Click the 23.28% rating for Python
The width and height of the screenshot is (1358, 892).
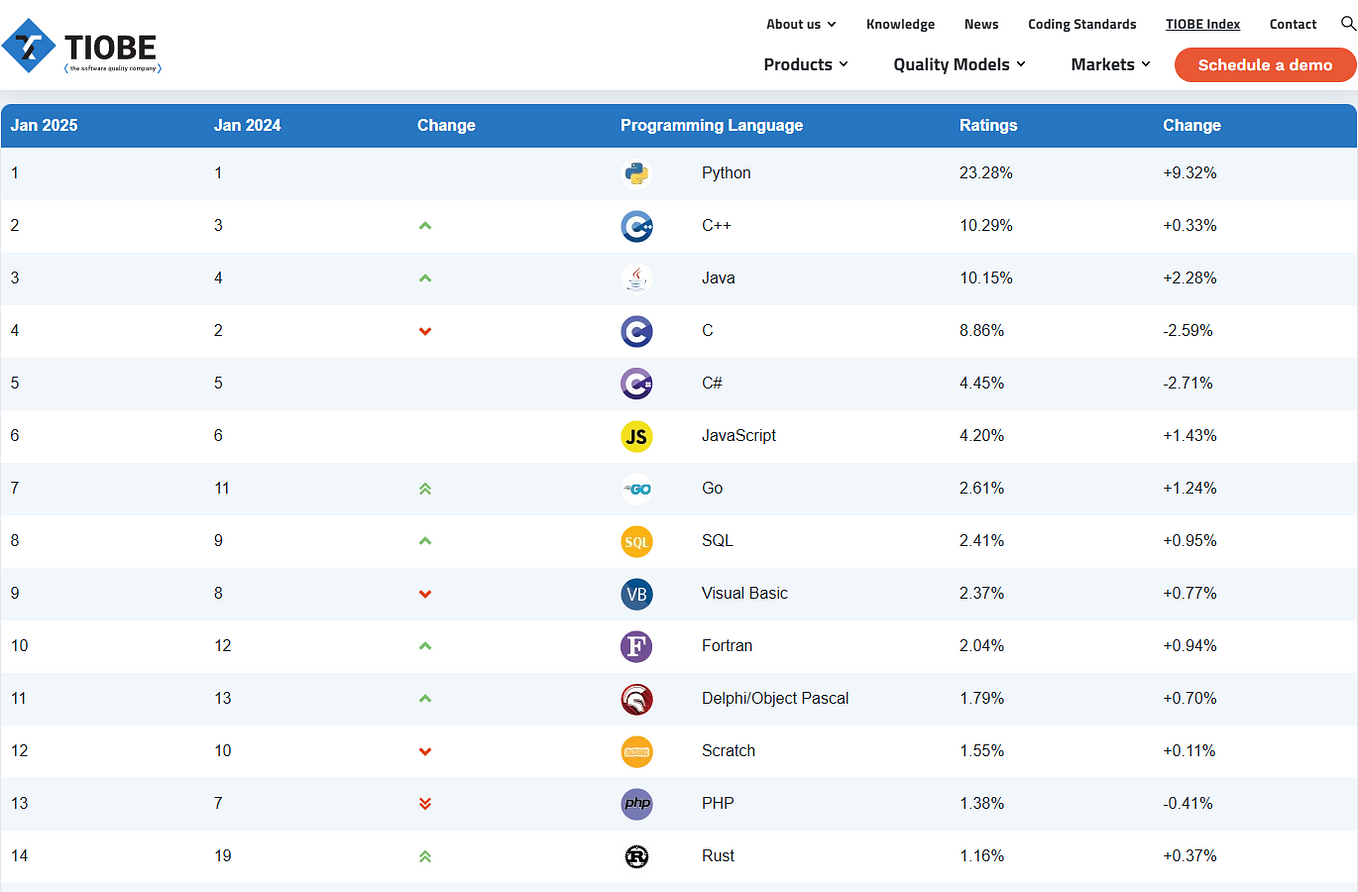(x=986, y=173)
